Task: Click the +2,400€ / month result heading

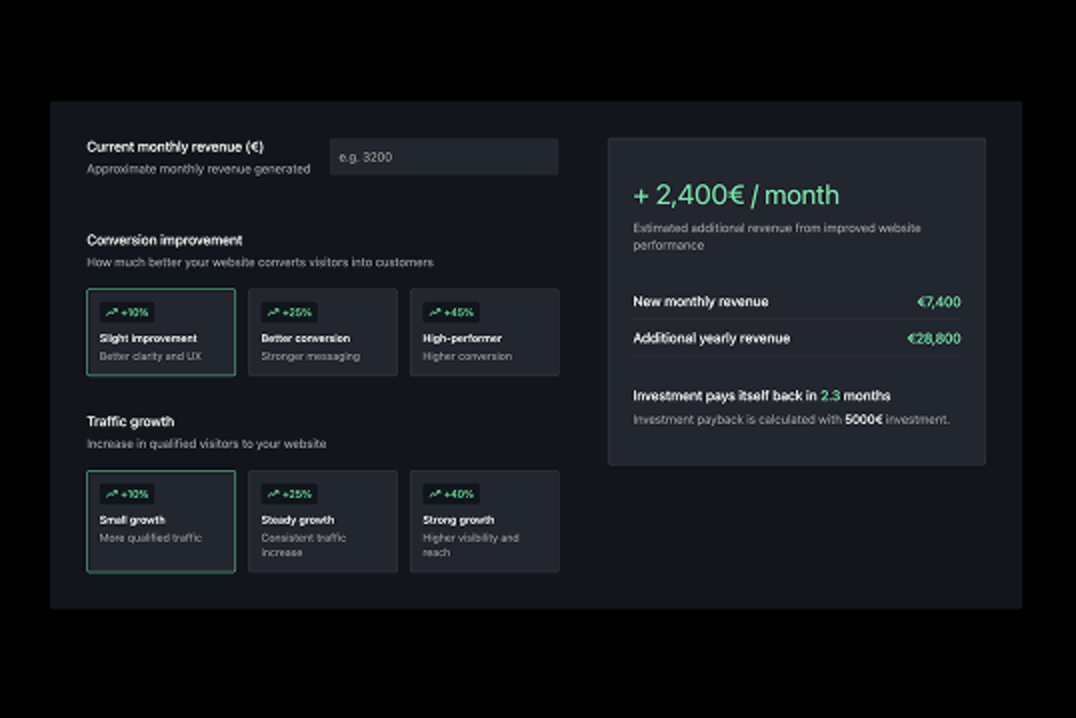Action: [x=736, y=196]
